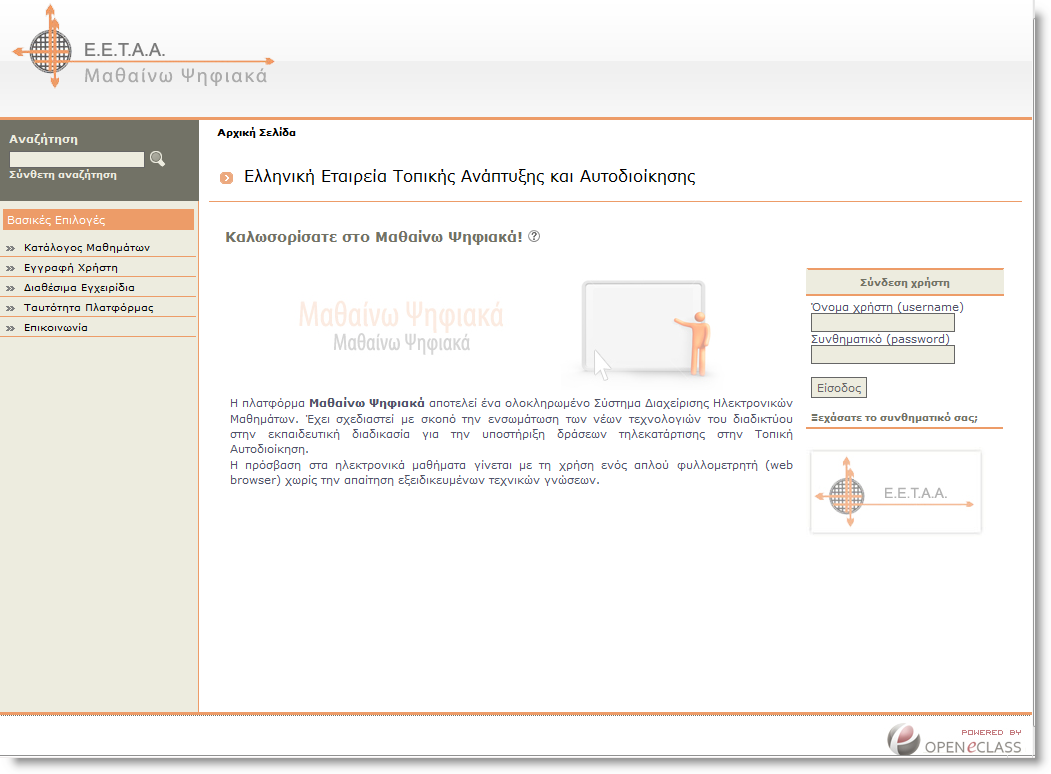Screen dimensions: 1051x774
Task: Click the arrow icon beside Διαθέσιμα Εγχειρίδια
Action: (x=10, y=288)
